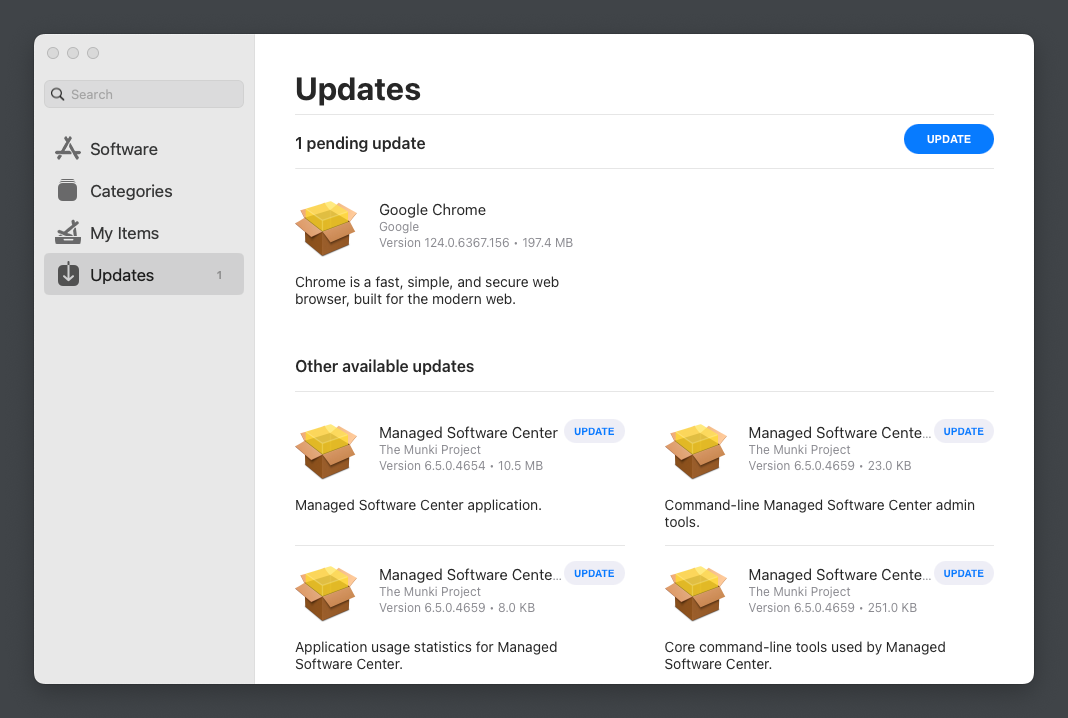Click package icon for admin tools update
This screenshot has height=718, width=1068.
point(695,451)
